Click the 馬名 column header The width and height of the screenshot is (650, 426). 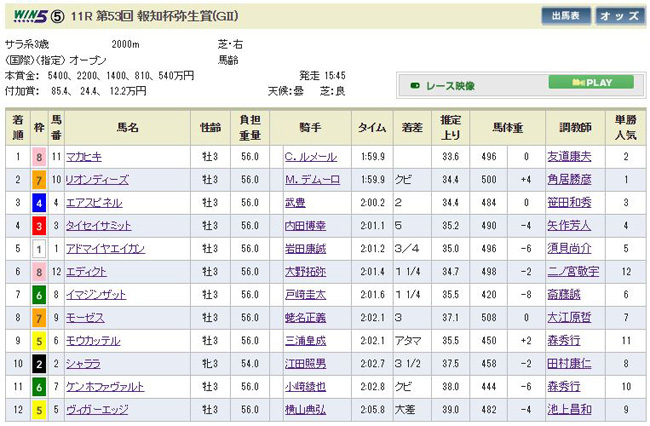pos(128,126)
